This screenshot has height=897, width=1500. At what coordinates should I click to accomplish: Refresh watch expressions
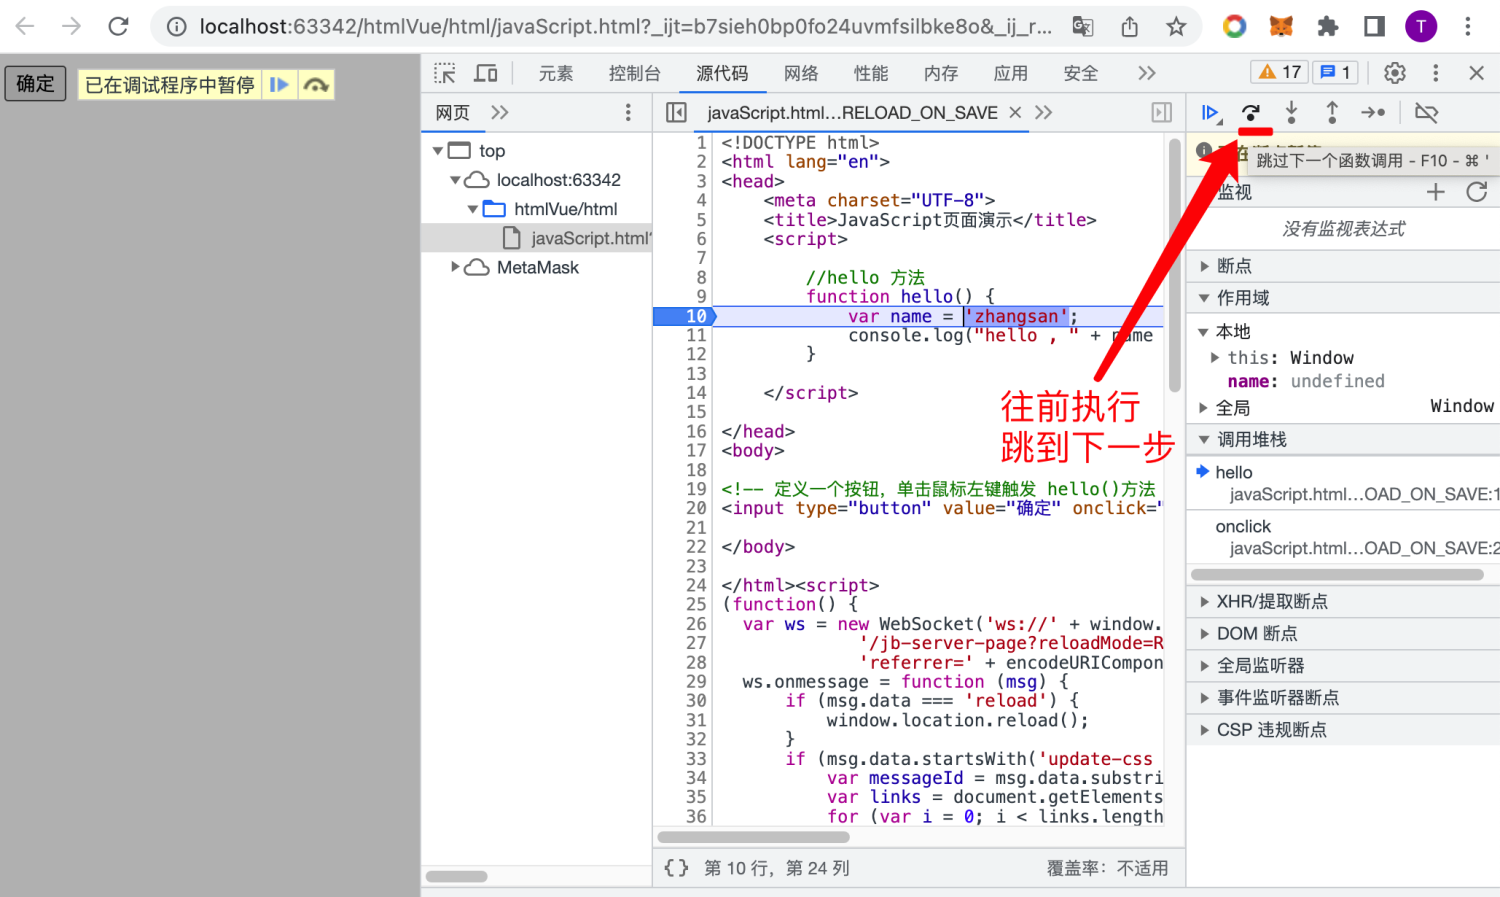(1477, 192)
